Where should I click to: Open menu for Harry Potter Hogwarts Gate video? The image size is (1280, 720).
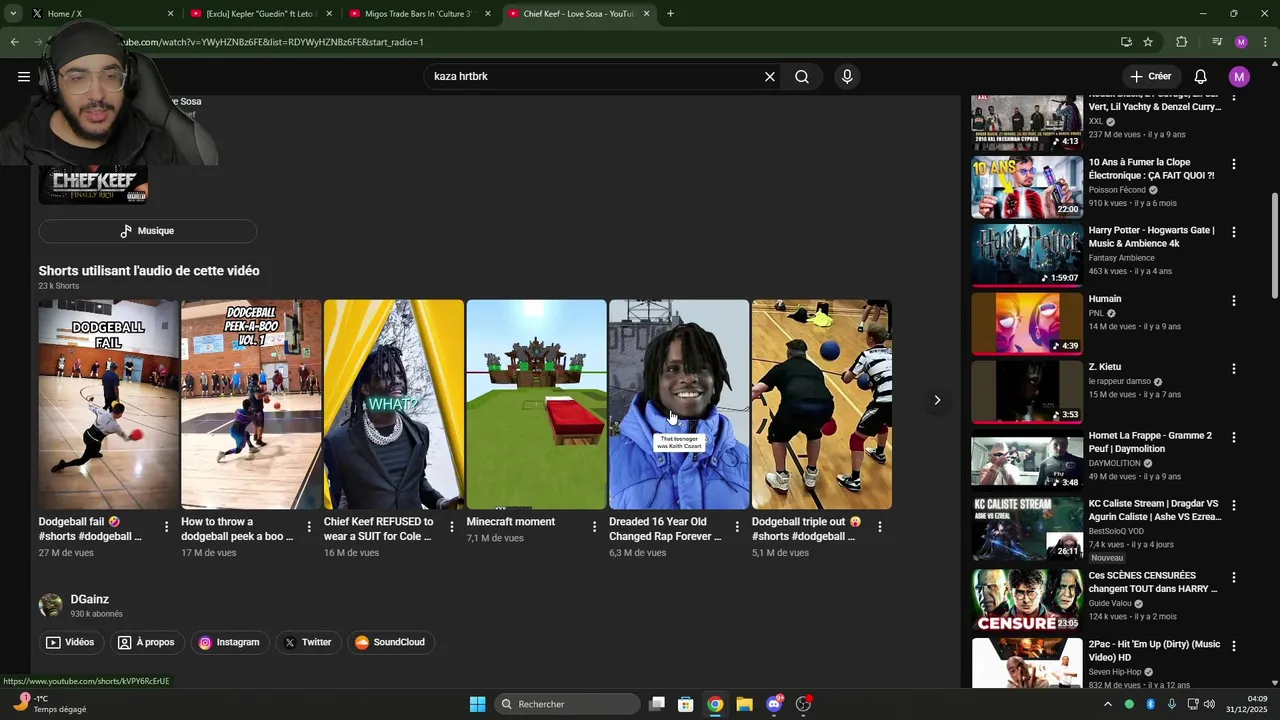pos(1233,232)
